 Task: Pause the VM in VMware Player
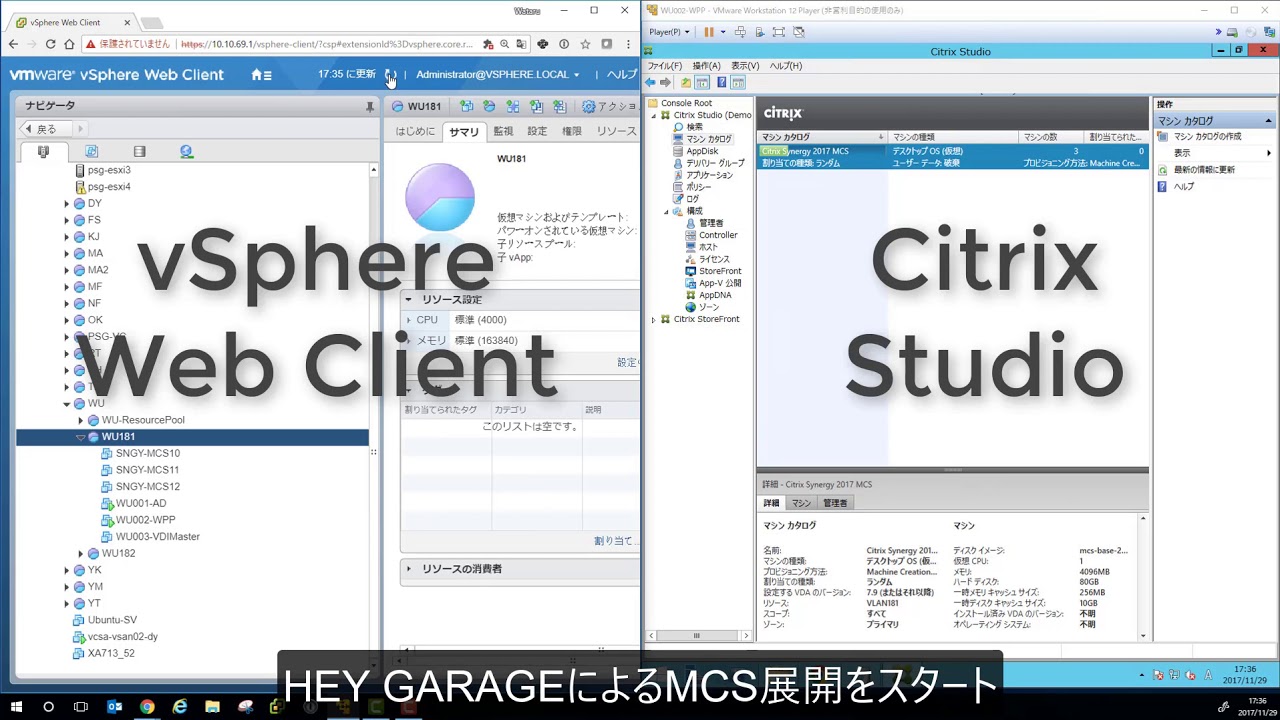[709, 32]
